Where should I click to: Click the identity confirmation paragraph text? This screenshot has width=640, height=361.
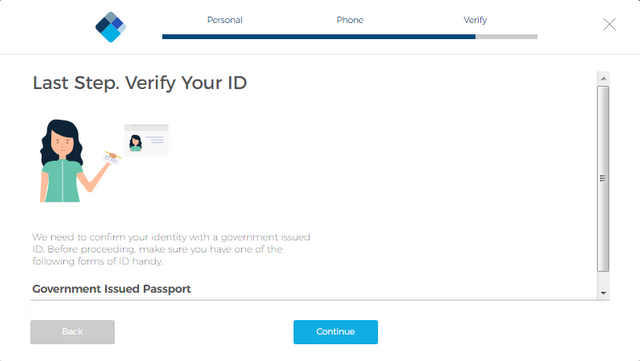click(171, 250)
